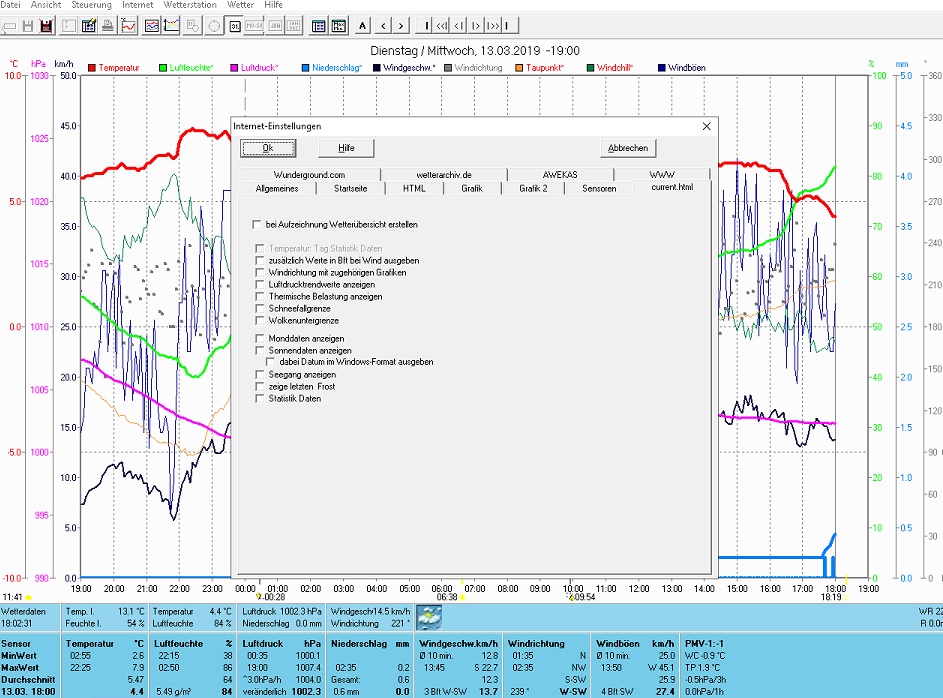Click the weather condition icon in status bar
Screen dimensions: 943x698
(429, 617)
